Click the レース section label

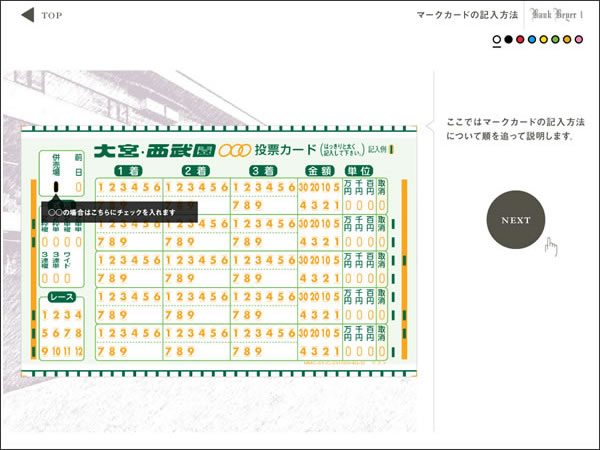click(x=62, y=297)
